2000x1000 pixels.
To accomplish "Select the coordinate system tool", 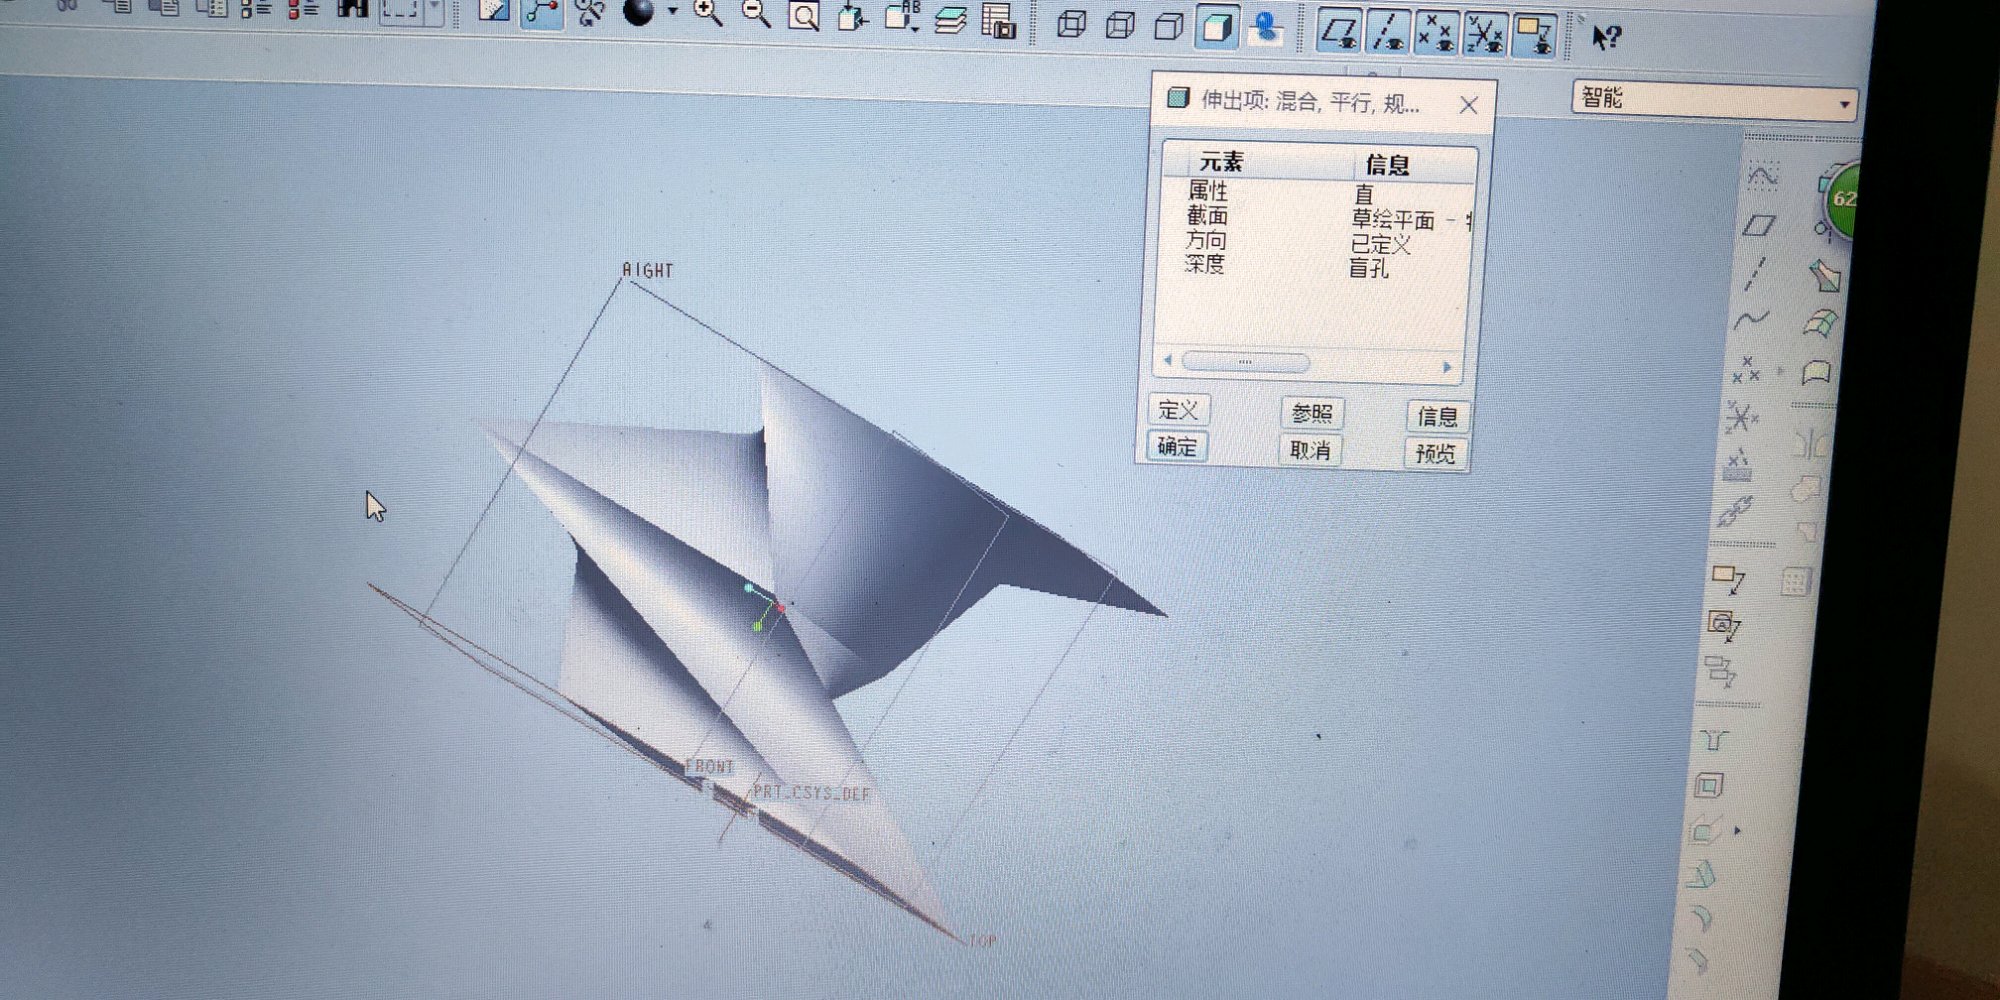I will (x=1742, y=417).
